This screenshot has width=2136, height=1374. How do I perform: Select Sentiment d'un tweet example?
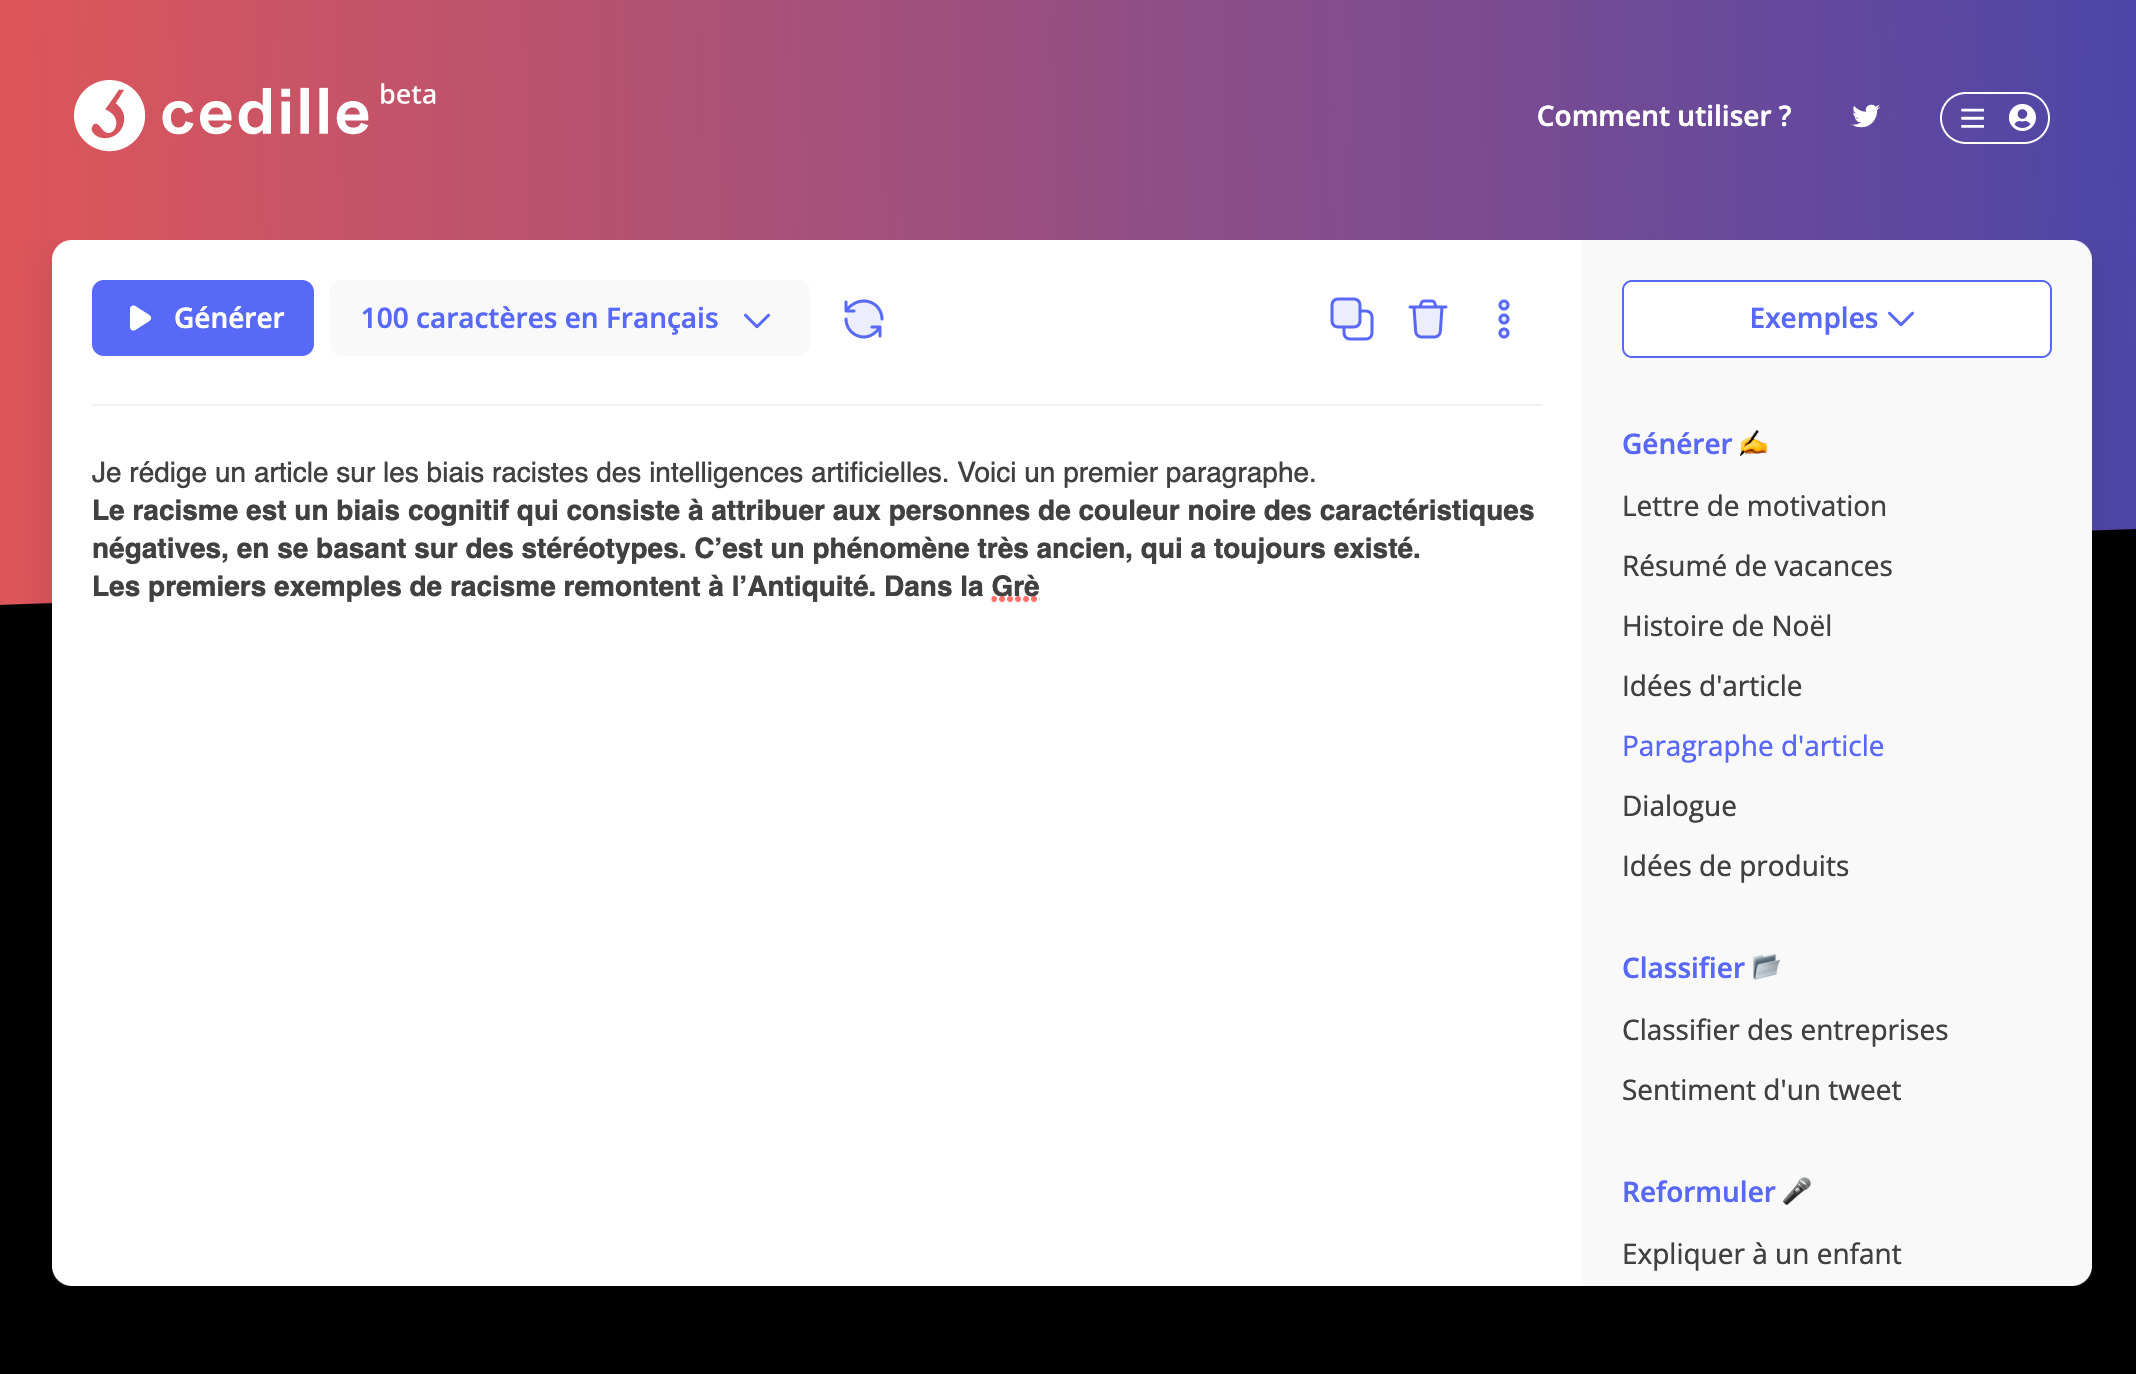1760,1090
